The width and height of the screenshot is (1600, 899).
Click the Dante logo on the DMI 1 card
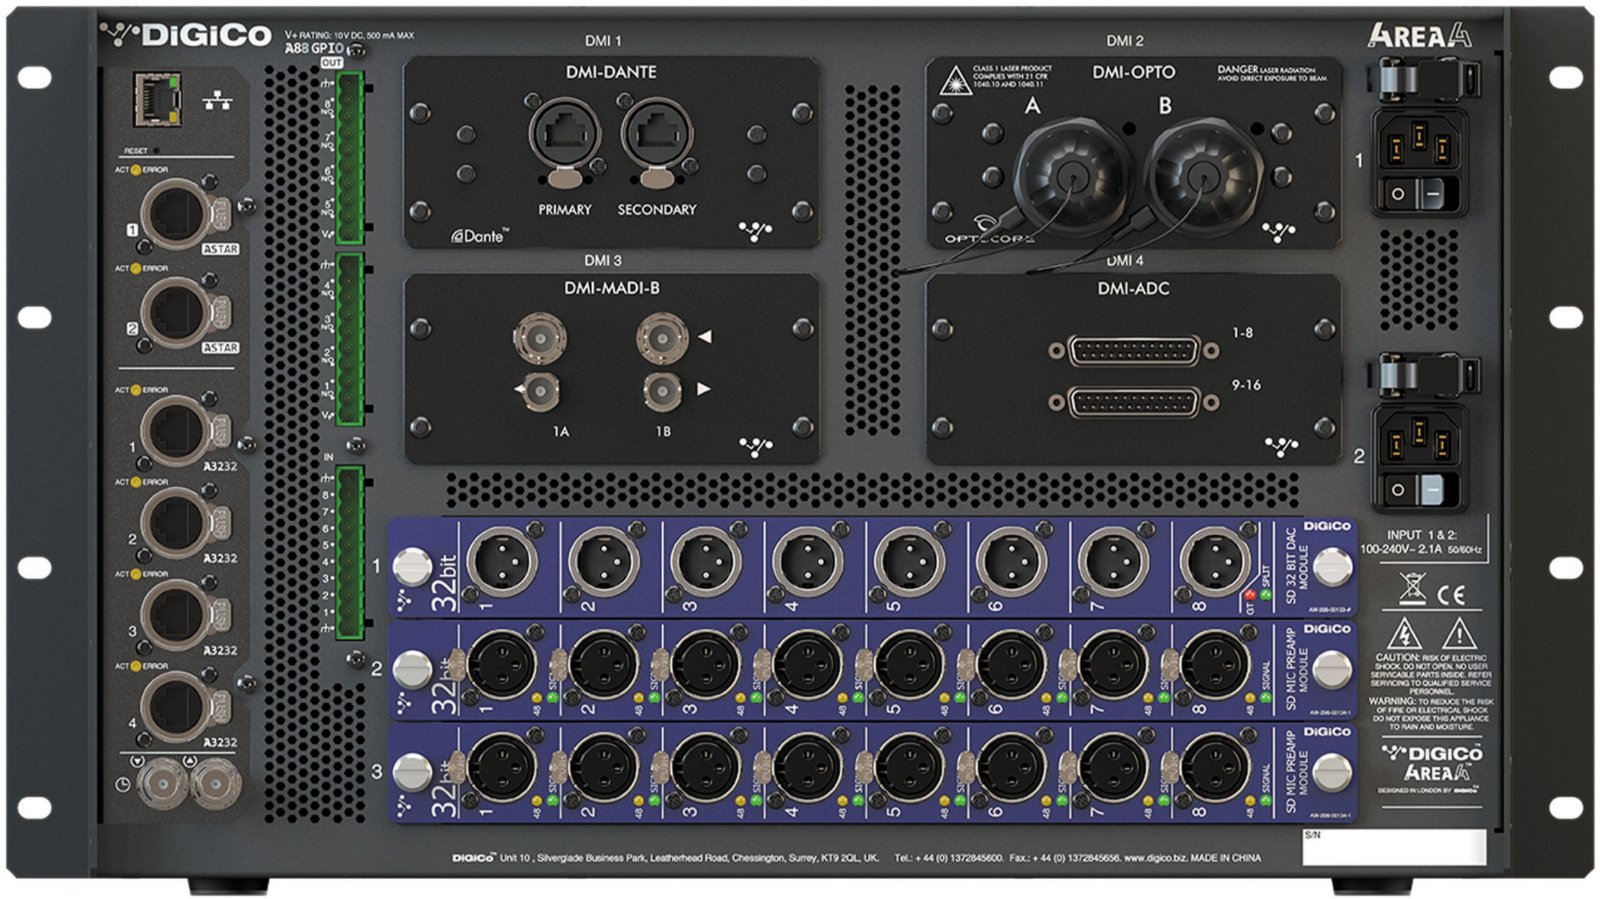(x=479, y=236)
